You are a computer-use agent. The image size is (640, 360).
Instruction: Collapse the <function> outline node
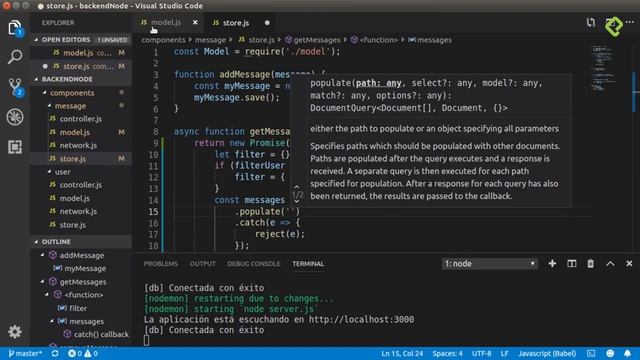click(47, 295)
